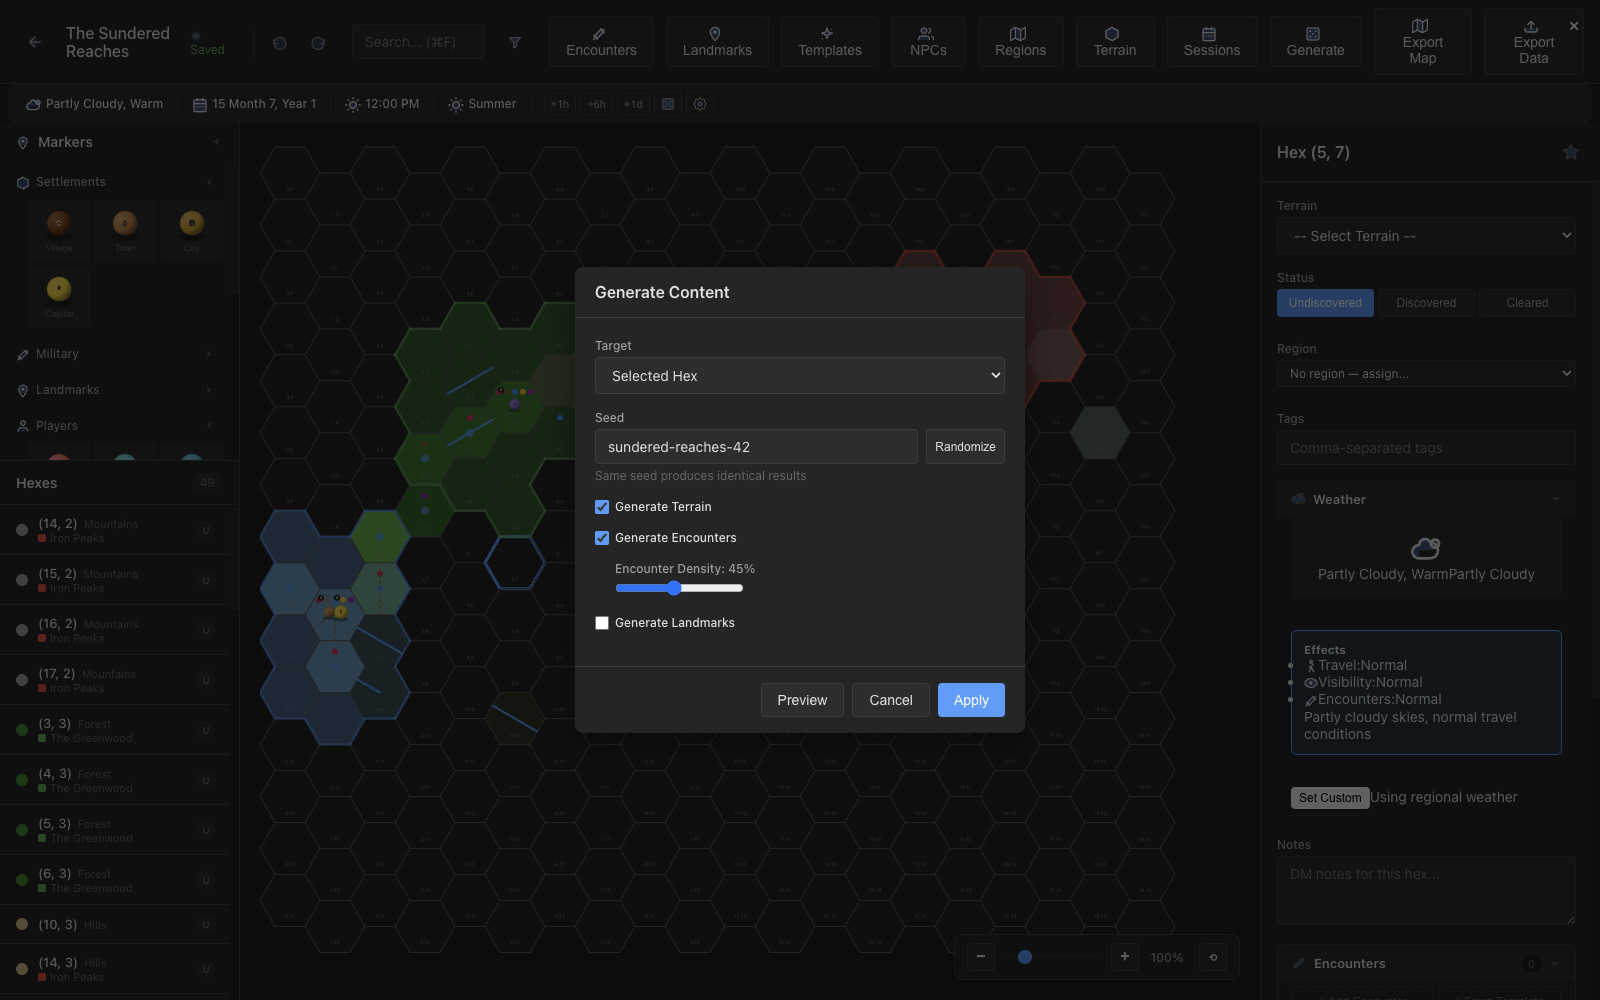Viewport: 1600px width, 1000px height.
Task: Open the Select Terrain dropdown
Action: click(x=1426, y=236)
